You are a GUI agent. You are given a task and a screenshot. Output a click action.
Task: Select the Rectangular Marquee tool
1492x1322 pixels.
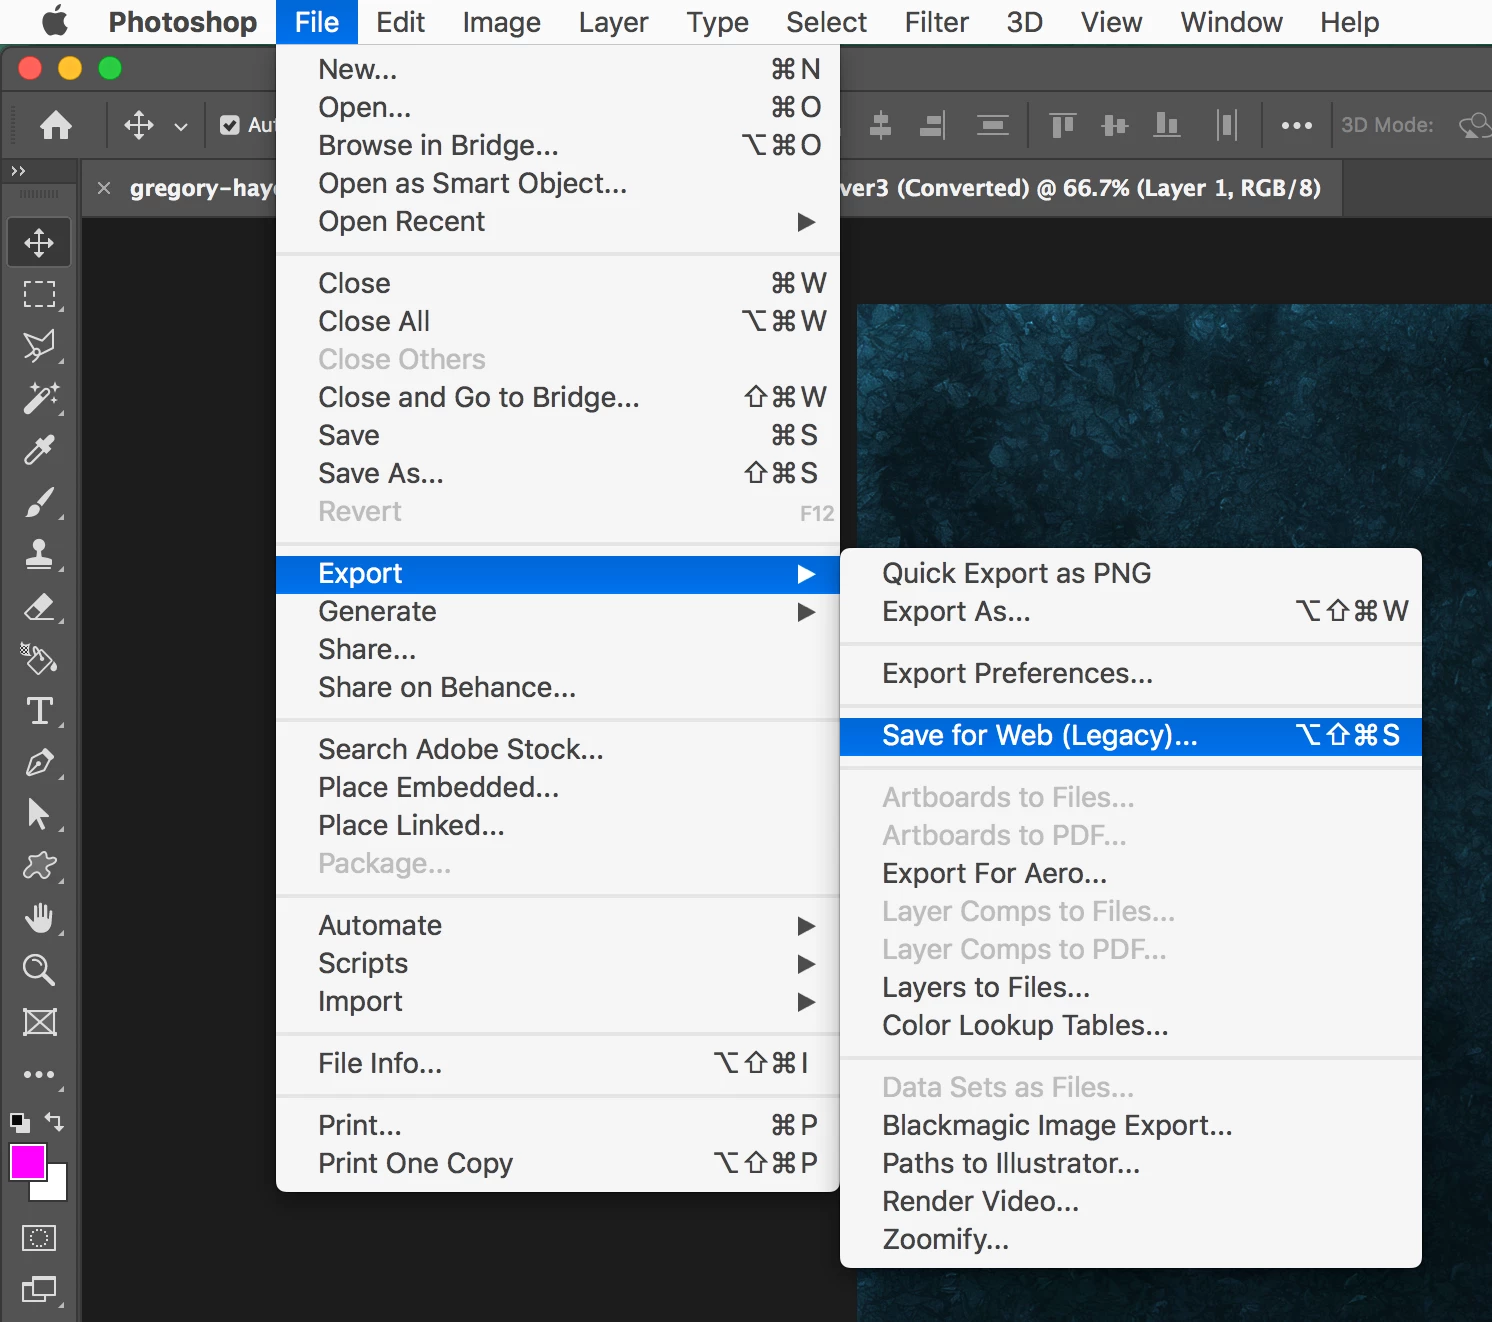point(39,295)
